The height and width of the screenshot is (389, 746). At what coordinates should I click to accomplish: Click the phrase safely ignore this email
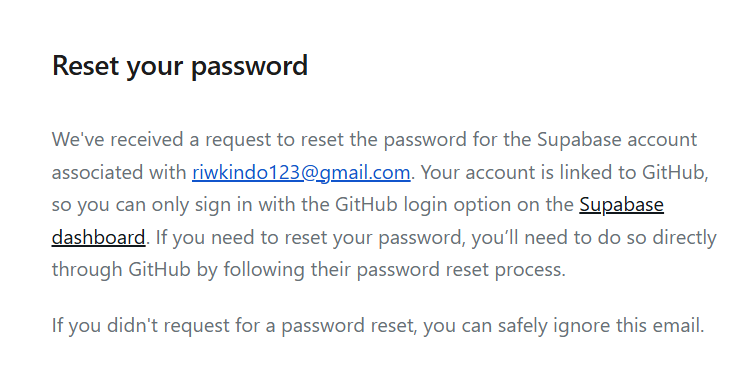(x=601, y=326)
